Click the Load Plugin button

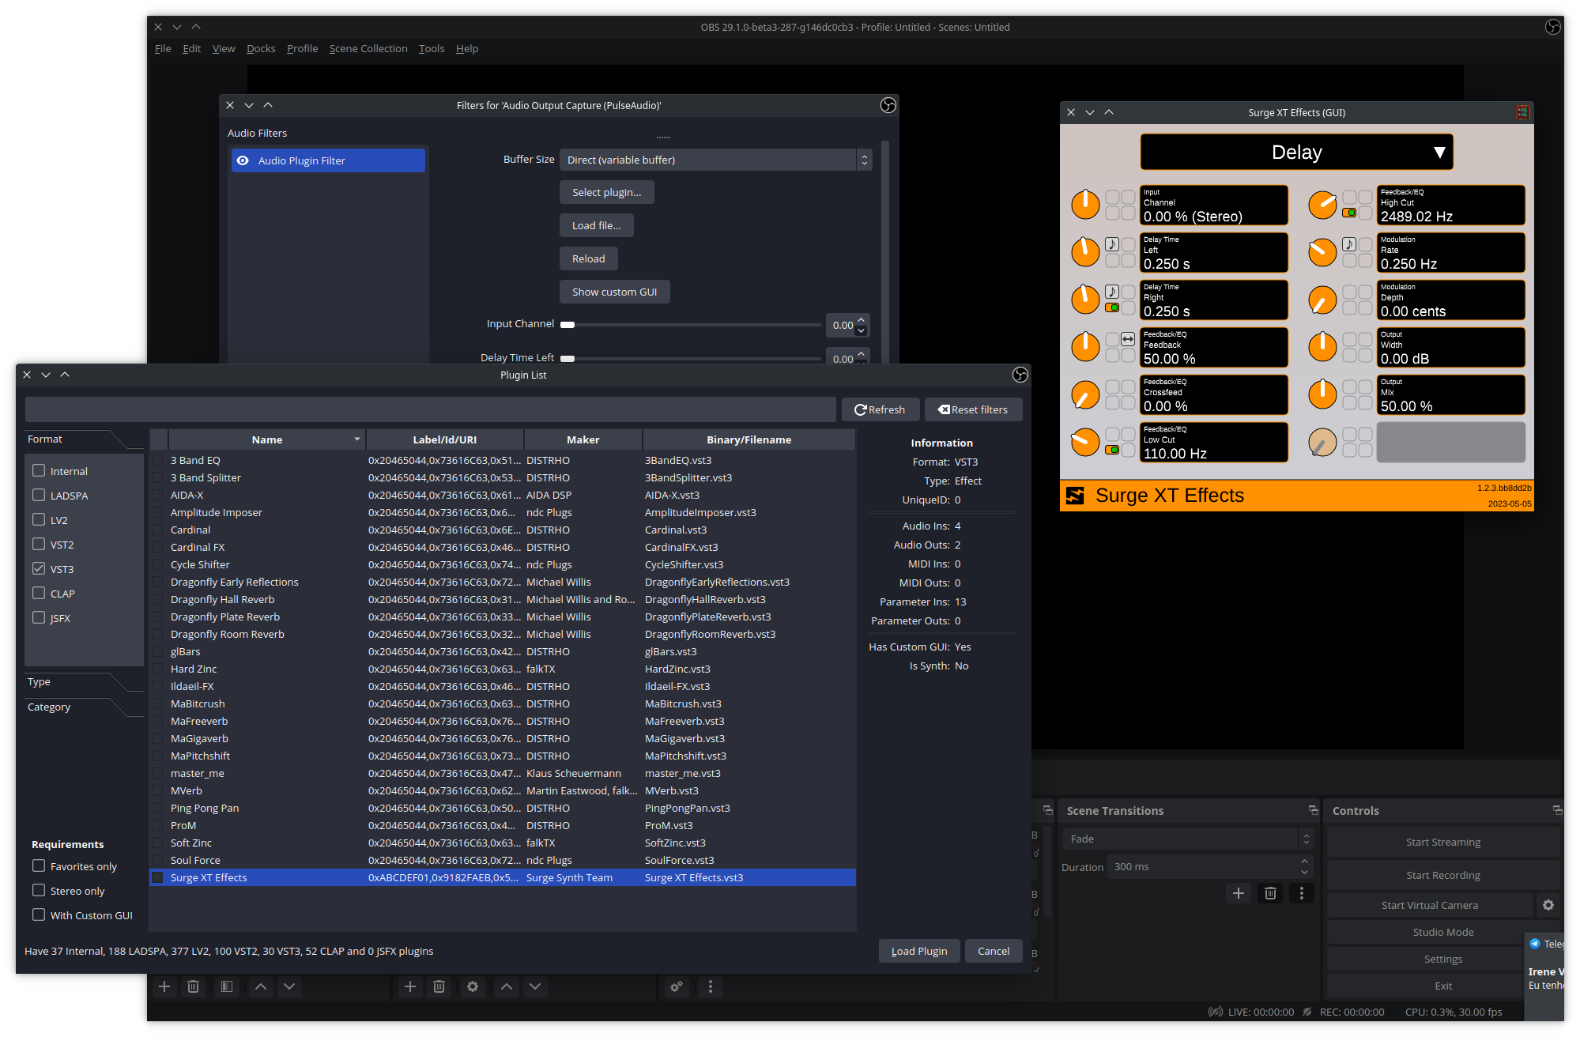[x=920, y=951]
